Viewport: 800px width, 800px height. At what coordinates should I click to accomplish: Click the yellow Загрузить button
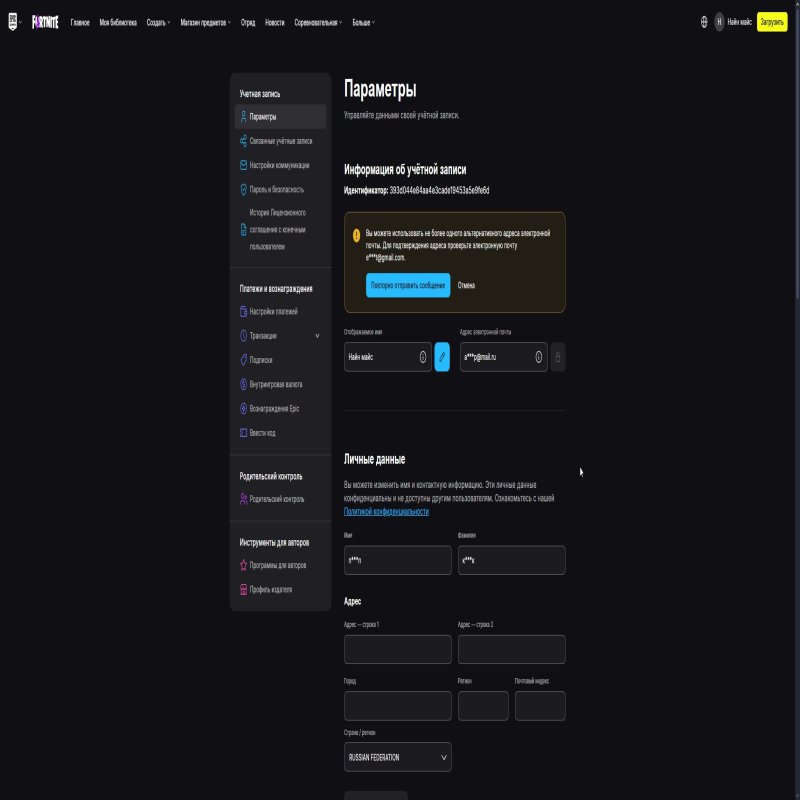click(772, 22)
